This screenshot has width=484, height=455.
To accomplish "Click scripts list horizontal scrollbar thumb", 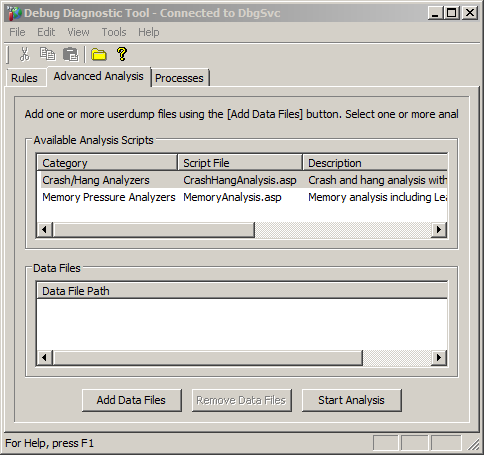I will point(154,230).
